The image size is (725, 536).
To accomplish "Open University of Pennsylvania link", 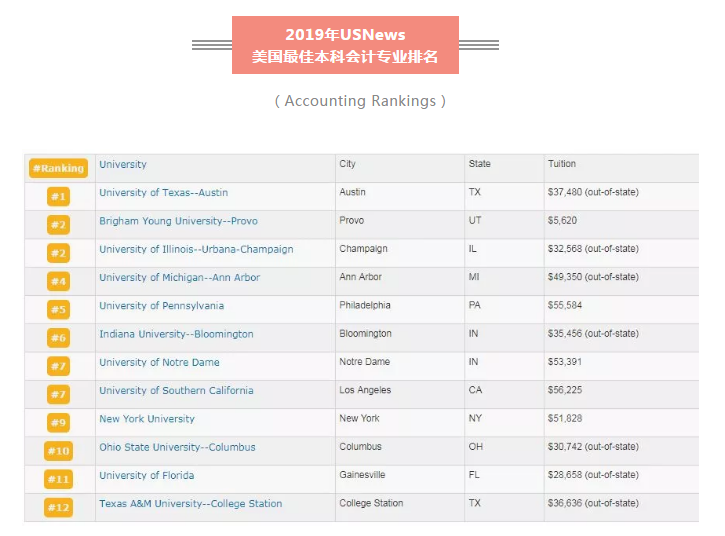I will click(x=161, y=306).
